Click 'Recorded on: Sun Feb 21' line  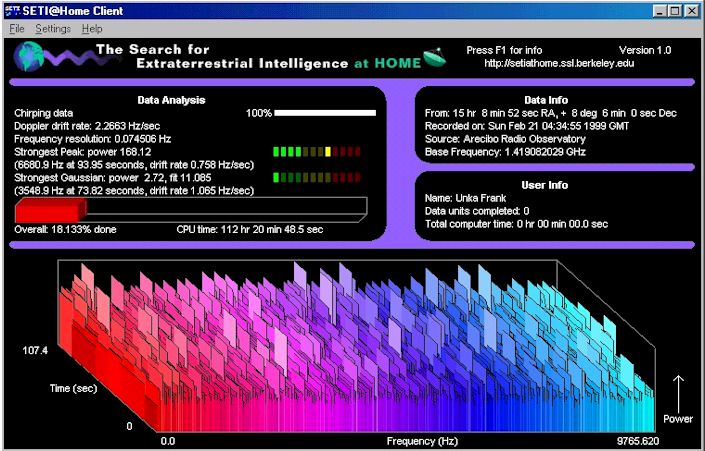pos(527,126)
